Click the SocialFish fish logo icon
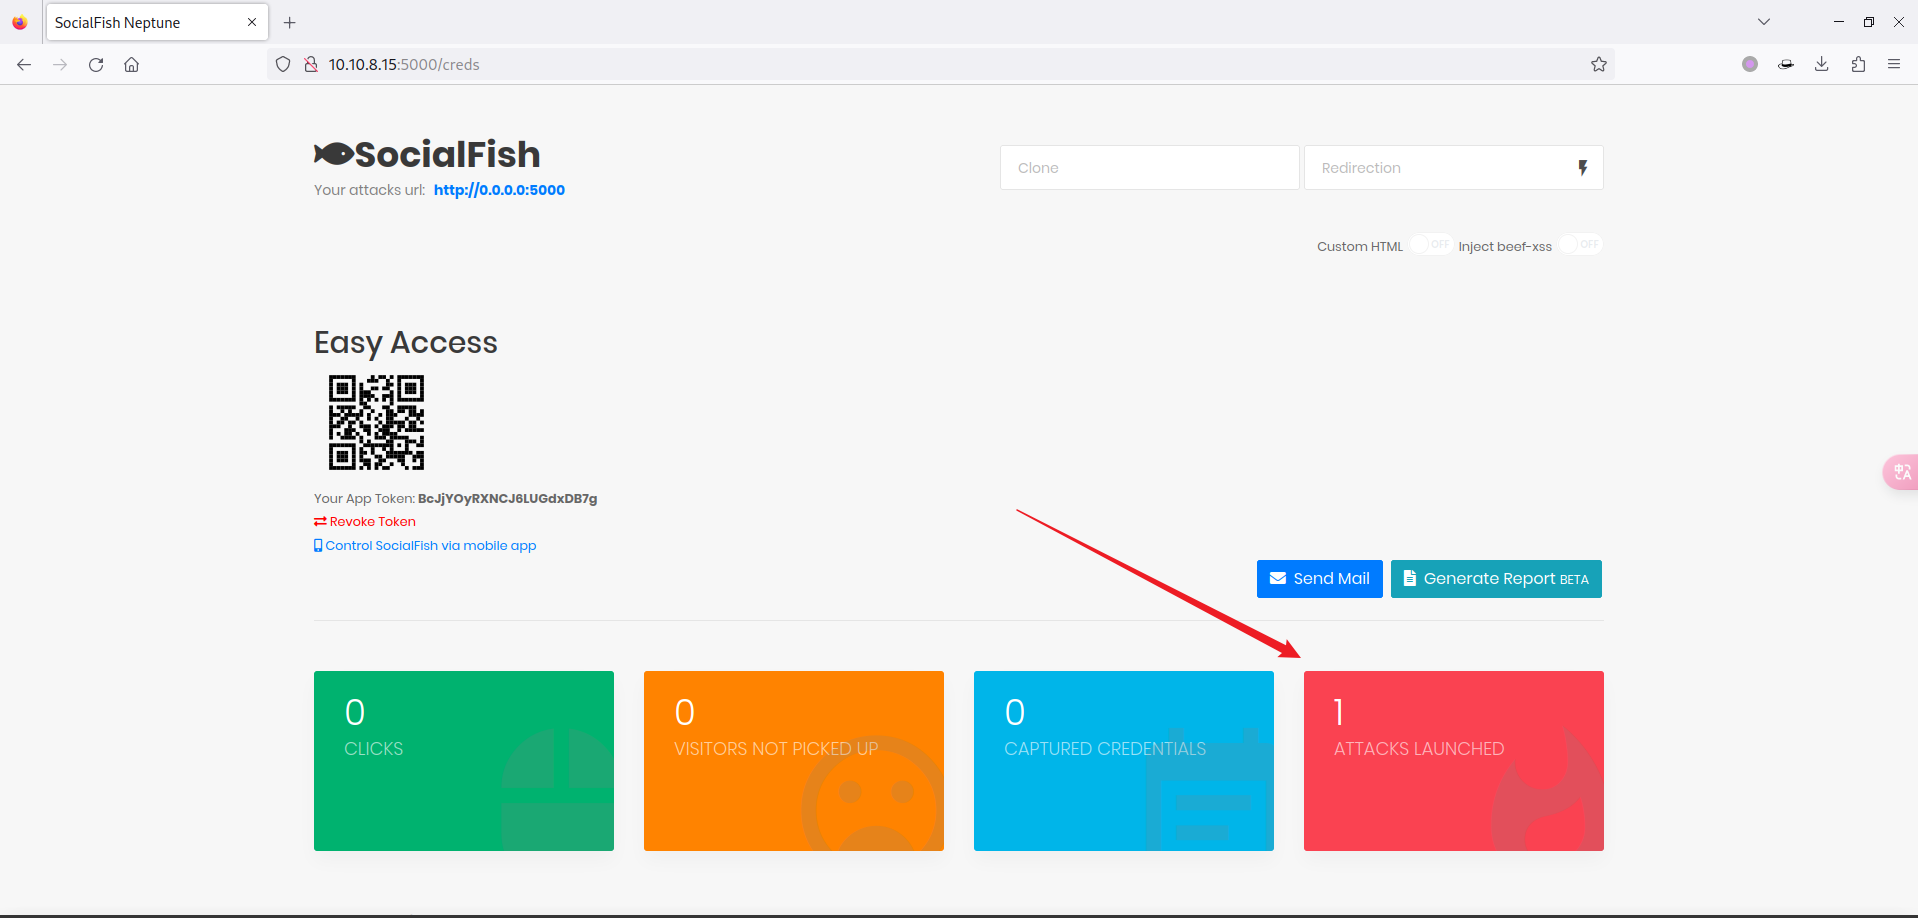Viewport: 1918px width, 918px height. click(334, 154)
